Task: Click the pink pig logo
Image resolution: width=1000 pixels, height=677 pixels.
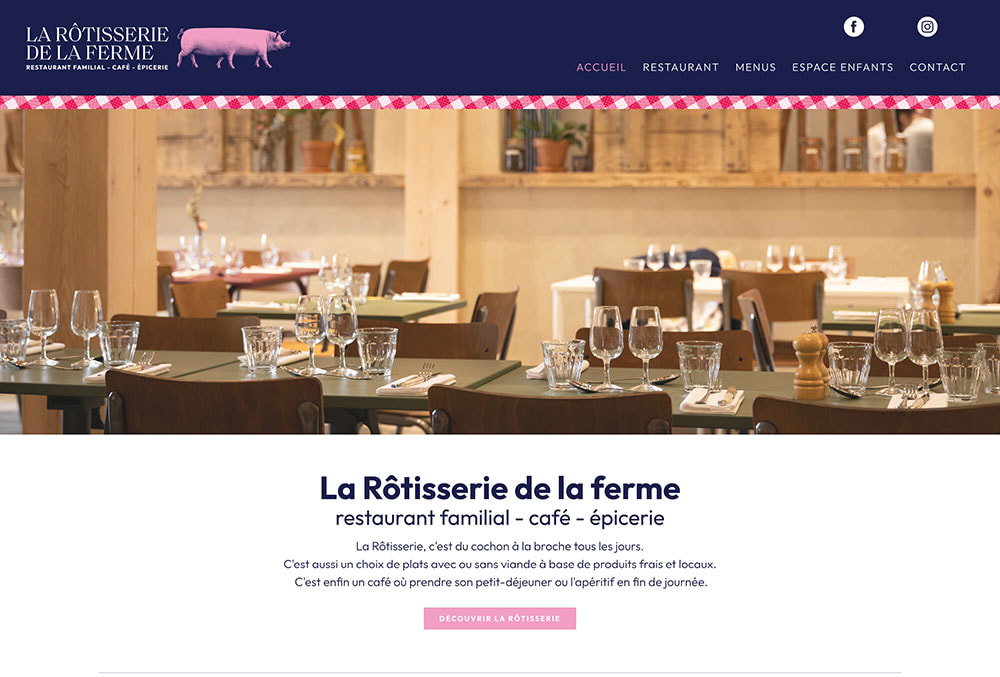Action: coord(233,48)
